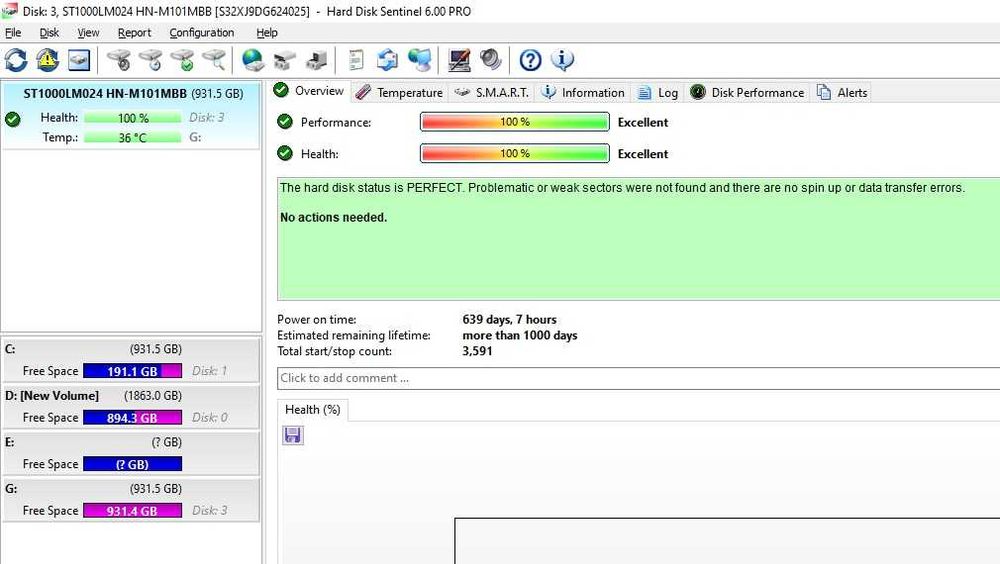Click the speaker sound alert icon
Image resolution: width=1000 pixels, height=564 pixels.
pyautogui.click(x=490, y=60)
